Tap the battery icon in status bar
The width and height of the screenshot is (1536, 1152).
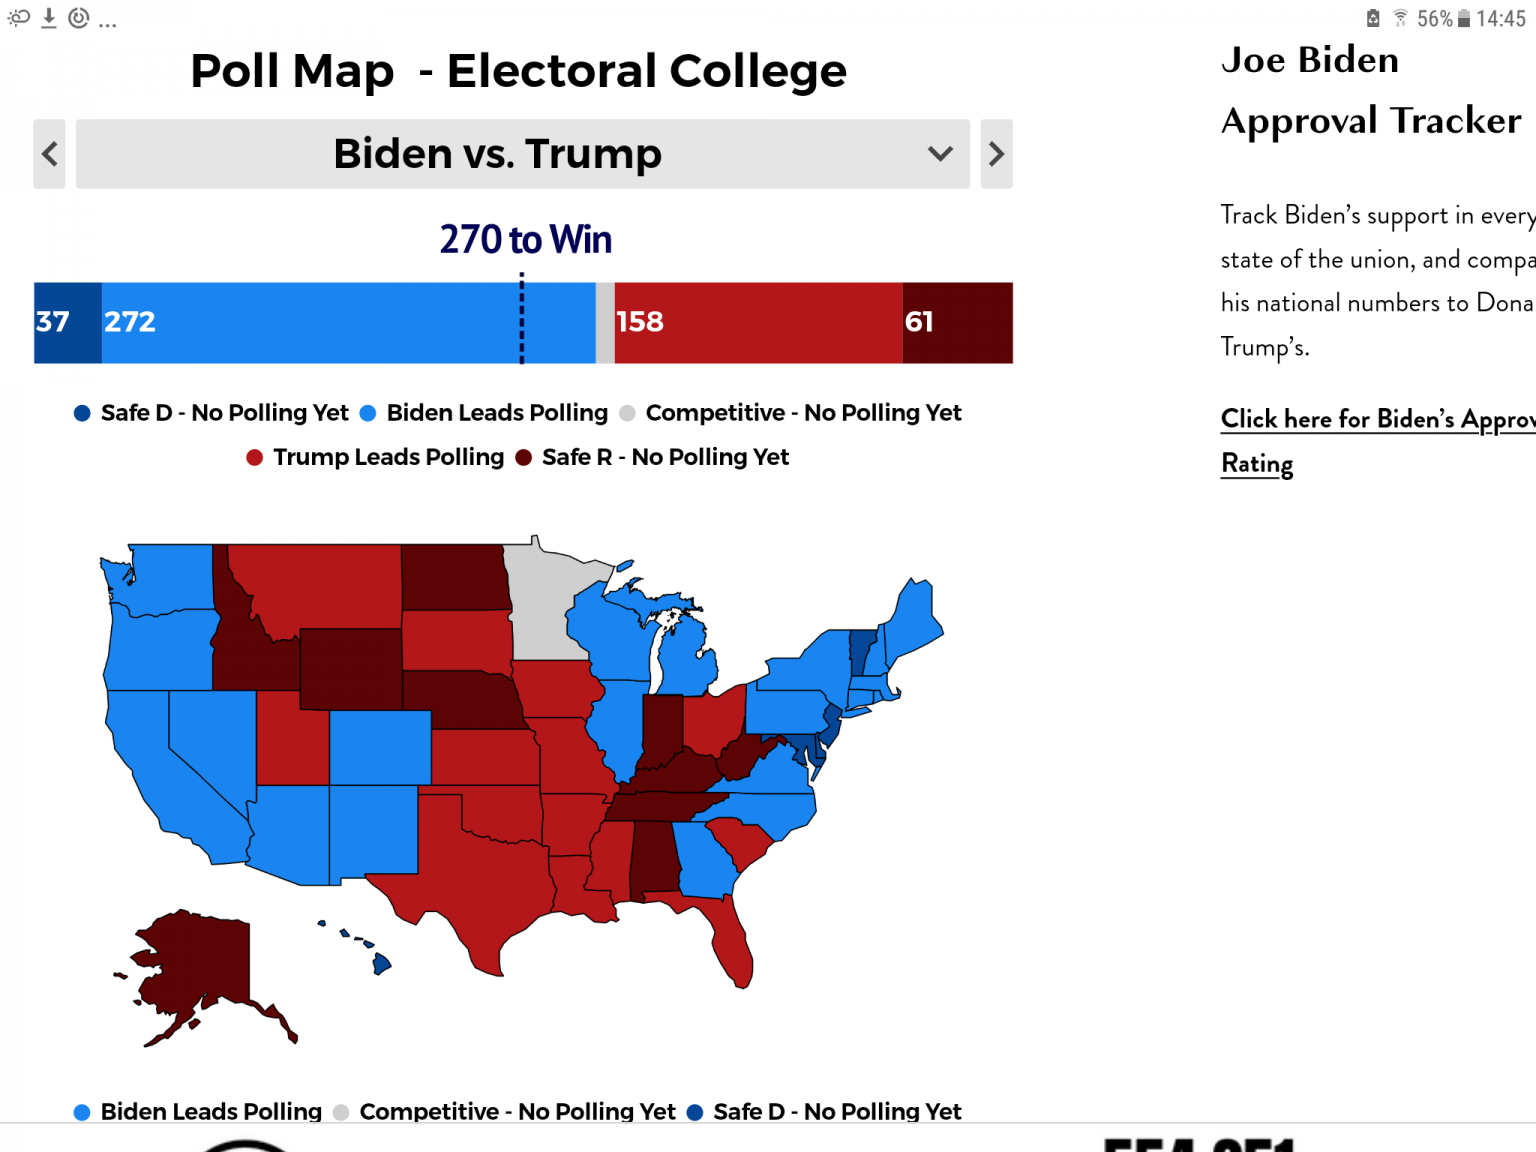(1464, 19)
